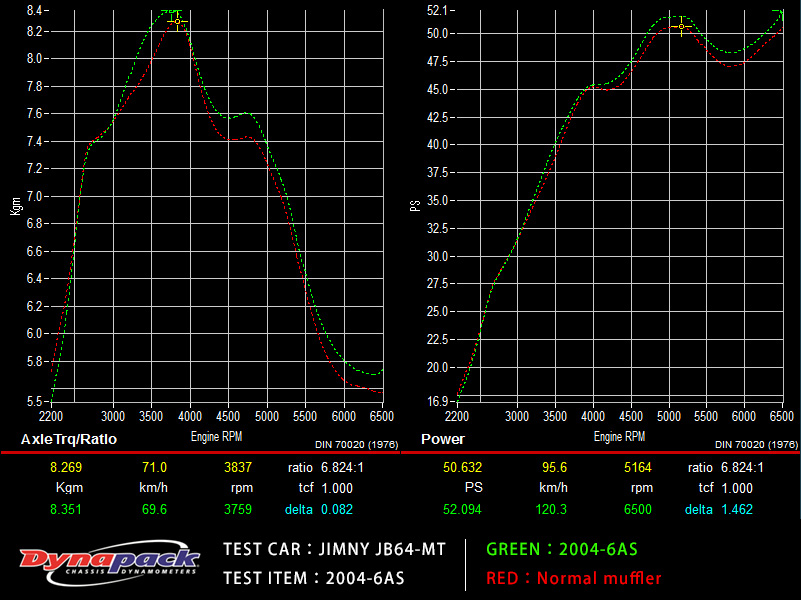Click the yellow 8.269 torque value
Viewport: 801px width, 600px height.
click(x=67, y=467)
